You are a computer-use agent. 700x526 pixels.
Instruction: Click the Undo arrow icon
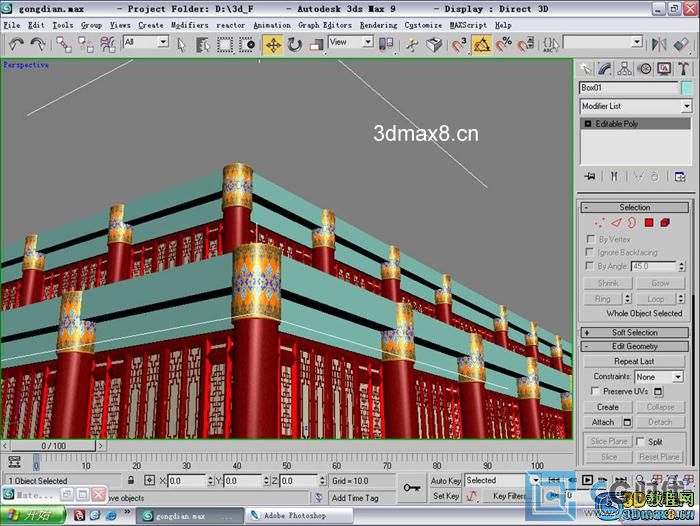tap(17, 44)
